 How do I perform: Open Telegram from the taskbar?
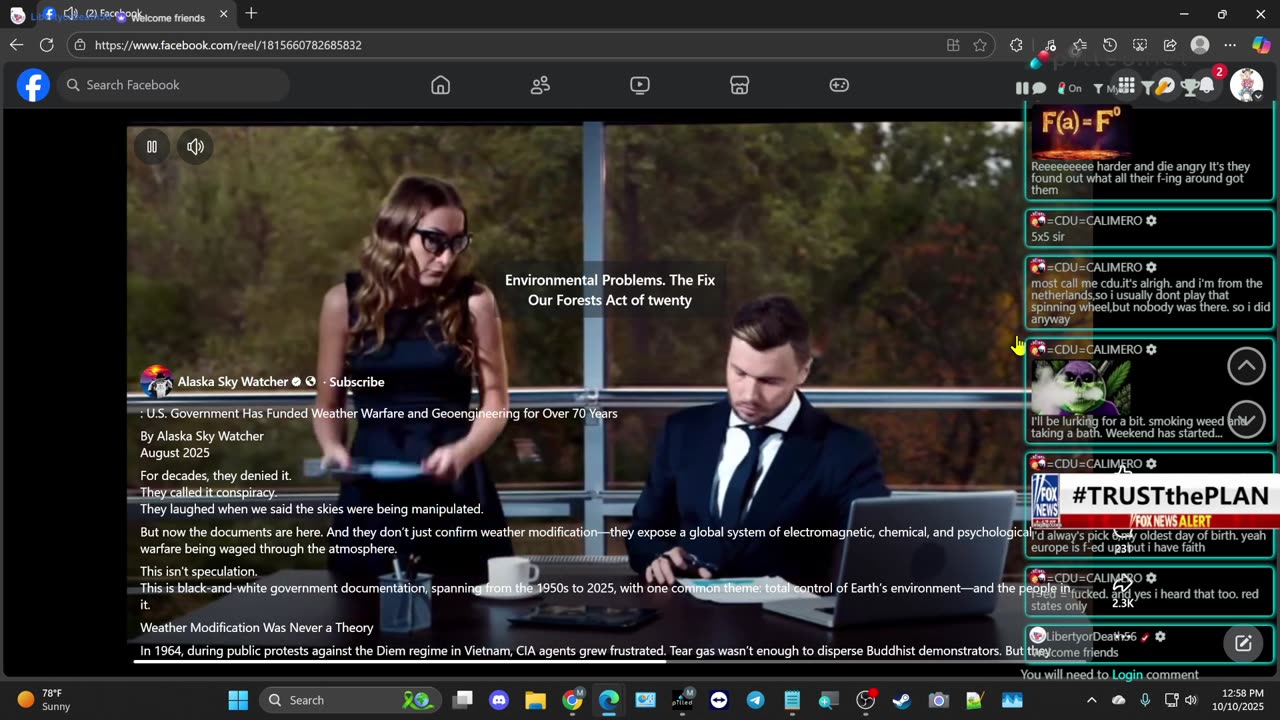point(755,700)
